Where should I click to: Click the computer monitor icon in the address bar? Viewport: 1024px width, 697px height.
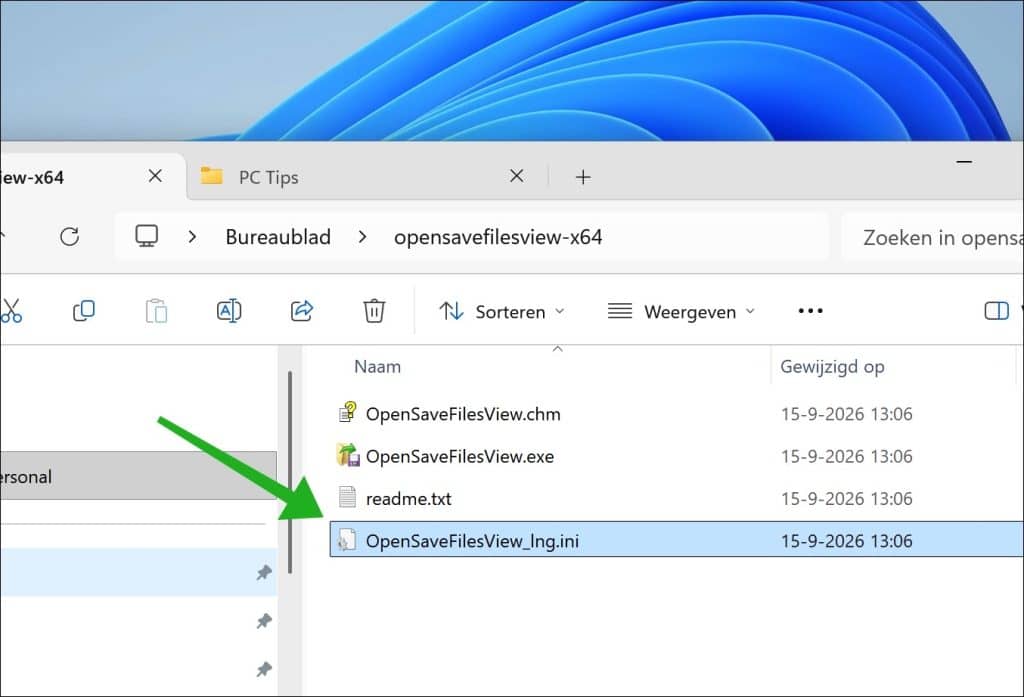tap(146, 236)
